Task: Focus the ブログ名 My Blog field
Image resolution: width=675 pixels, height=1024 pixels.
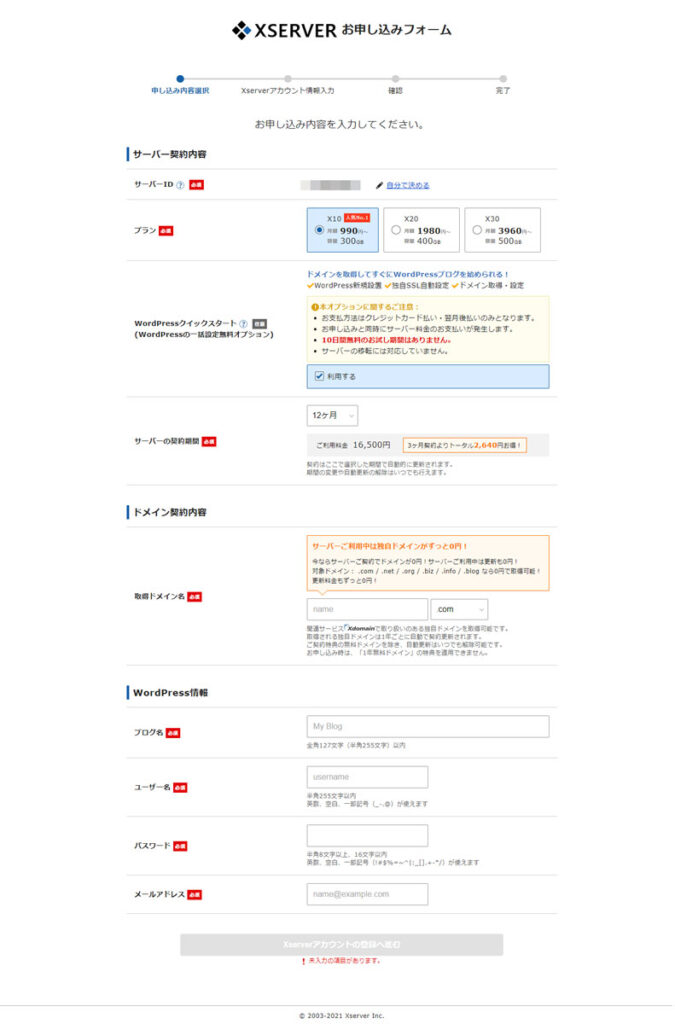Action: (428, 727)
